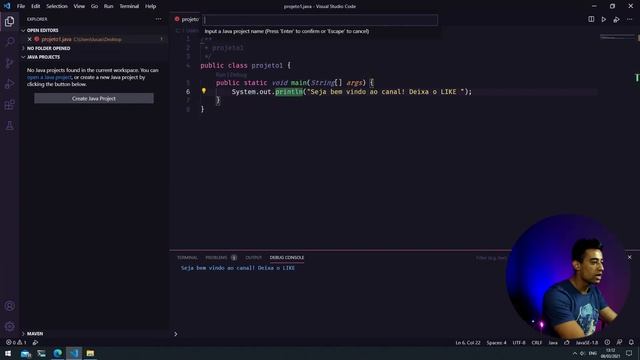Click the Java project name input field
The width and height of the screenshot is (640, 360).
coord(320,20)
